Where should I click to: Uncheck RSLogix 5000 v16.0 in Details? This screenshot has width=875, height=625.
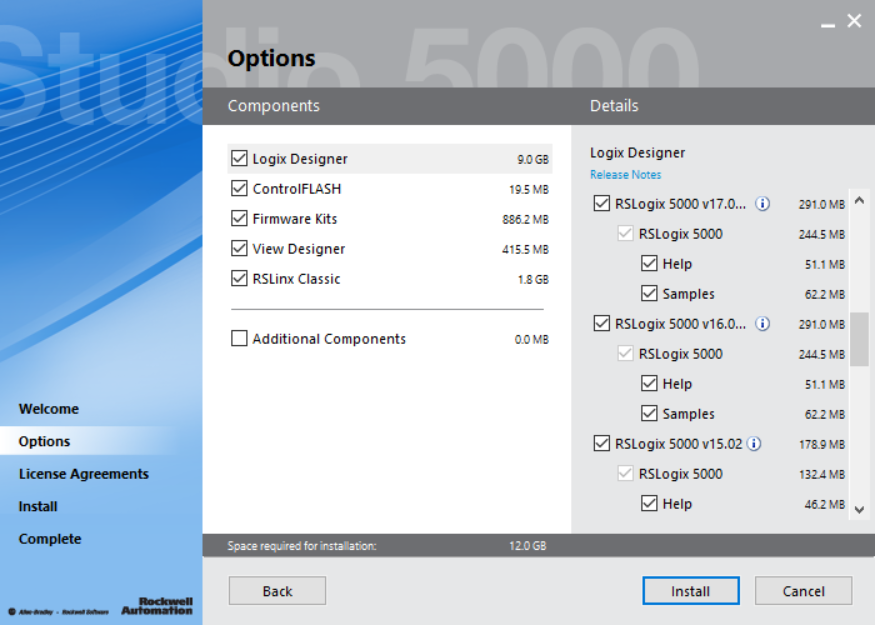coord(602,324)
